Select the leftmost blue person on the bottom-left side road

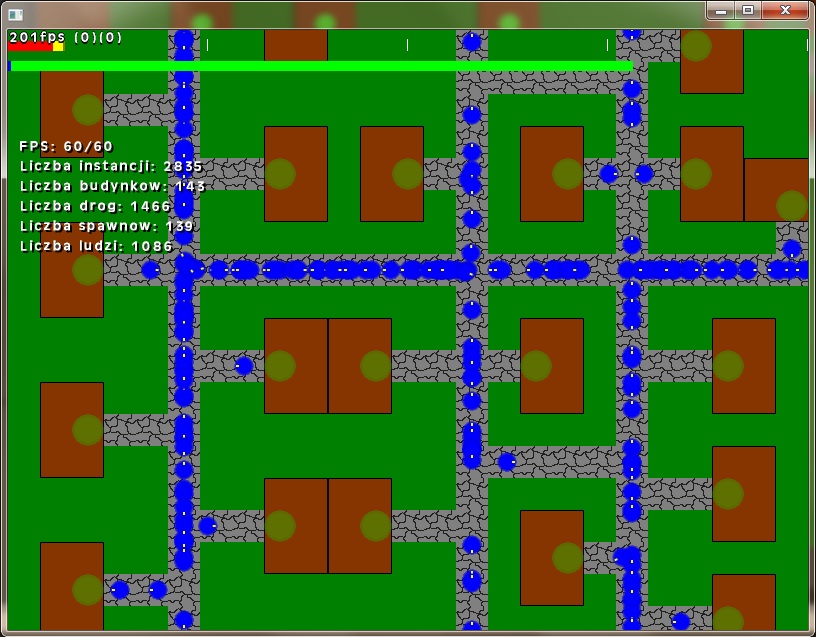[120, 590]
